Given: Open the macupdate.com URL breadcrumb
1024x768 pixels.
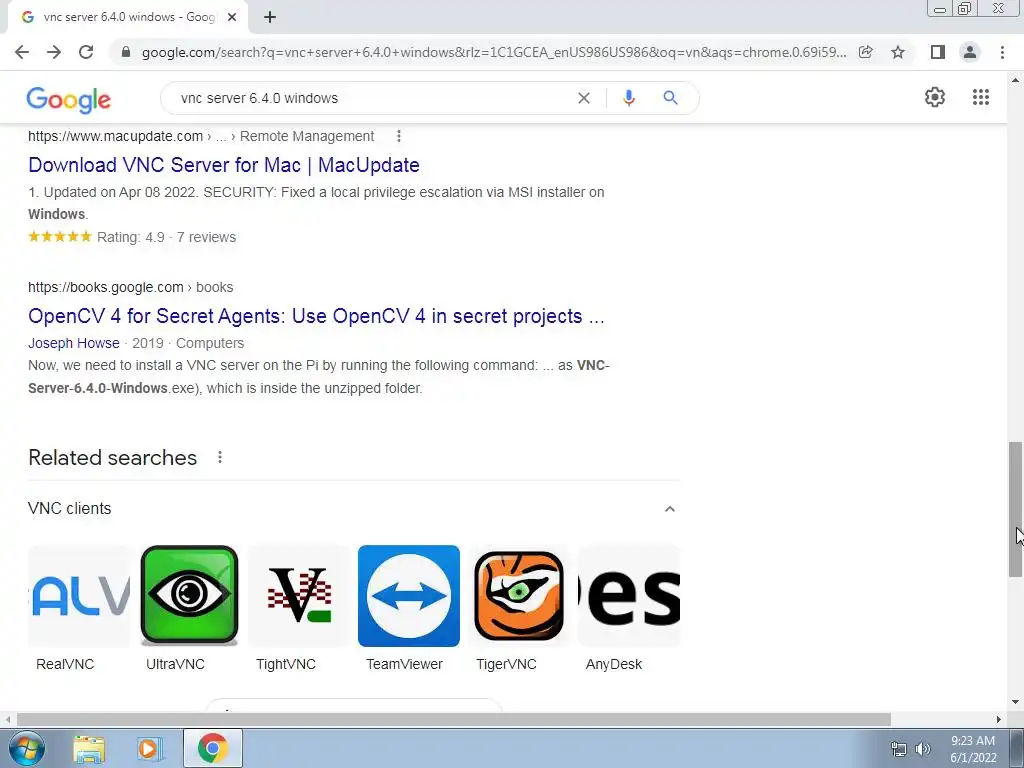Looking at the screenshot, I should click(x=200, y=136).
